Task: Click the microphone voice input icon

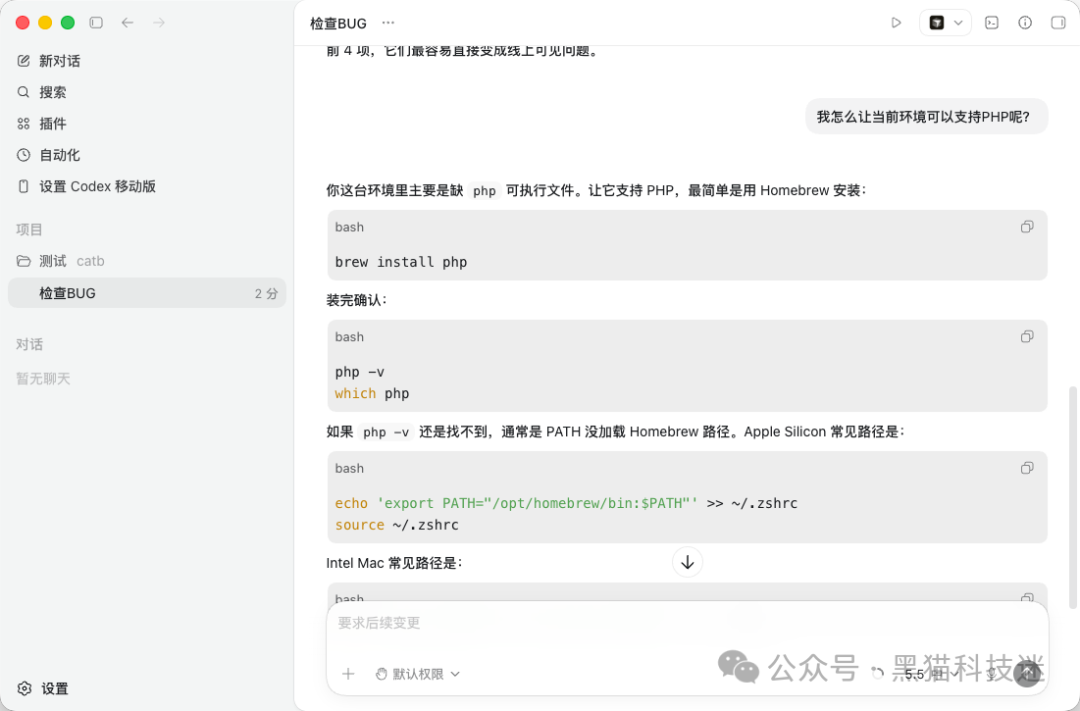Action: (992, 674)
